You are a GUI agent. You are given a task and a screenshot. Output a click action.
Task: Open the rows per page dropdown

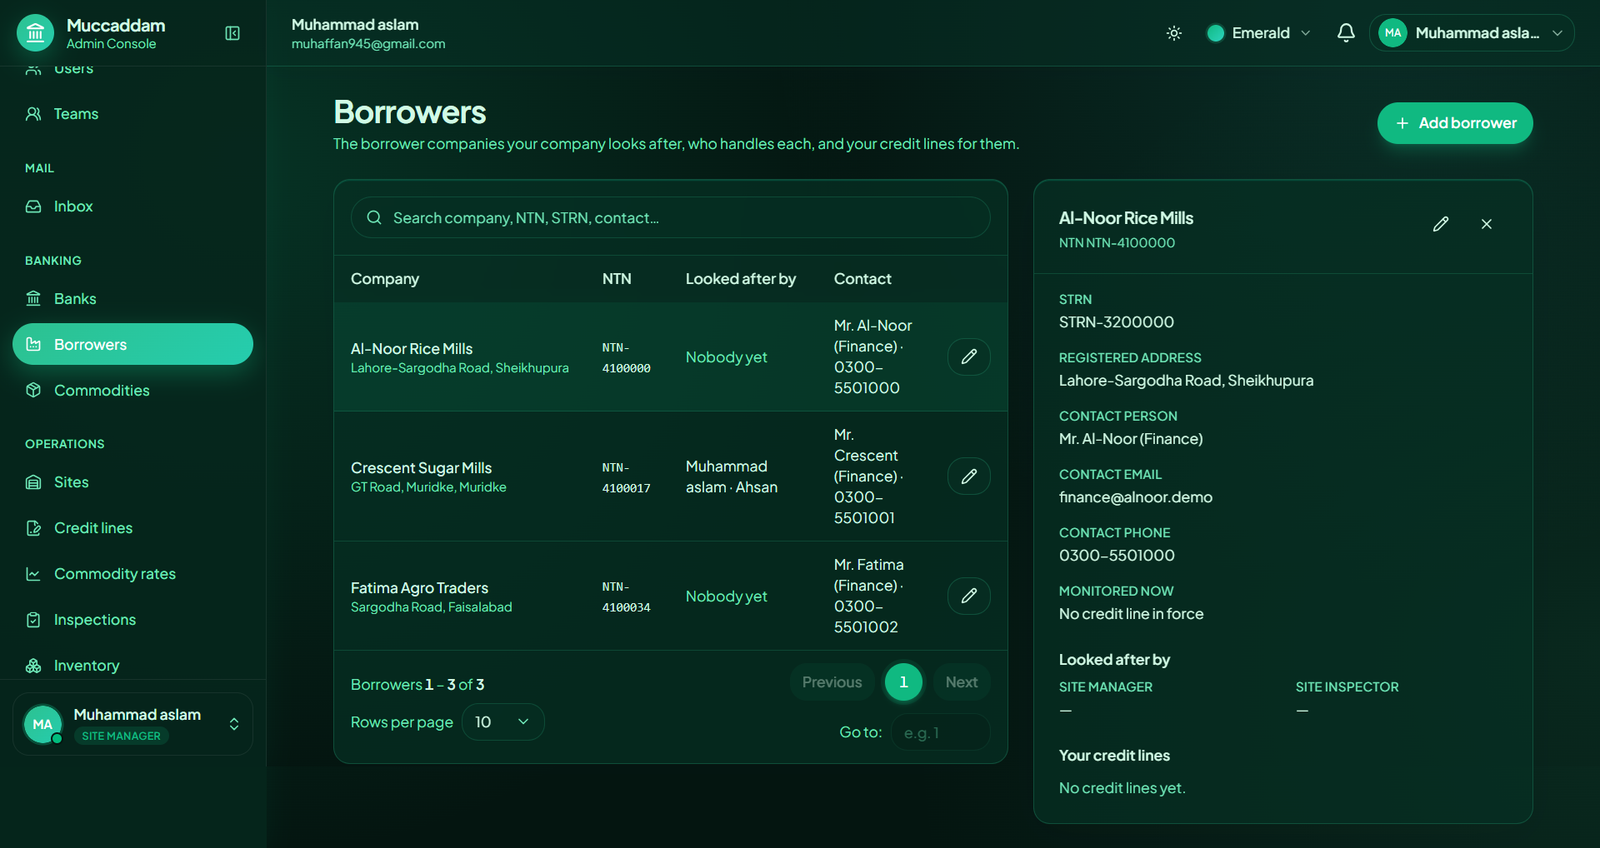tap(503, 722)
